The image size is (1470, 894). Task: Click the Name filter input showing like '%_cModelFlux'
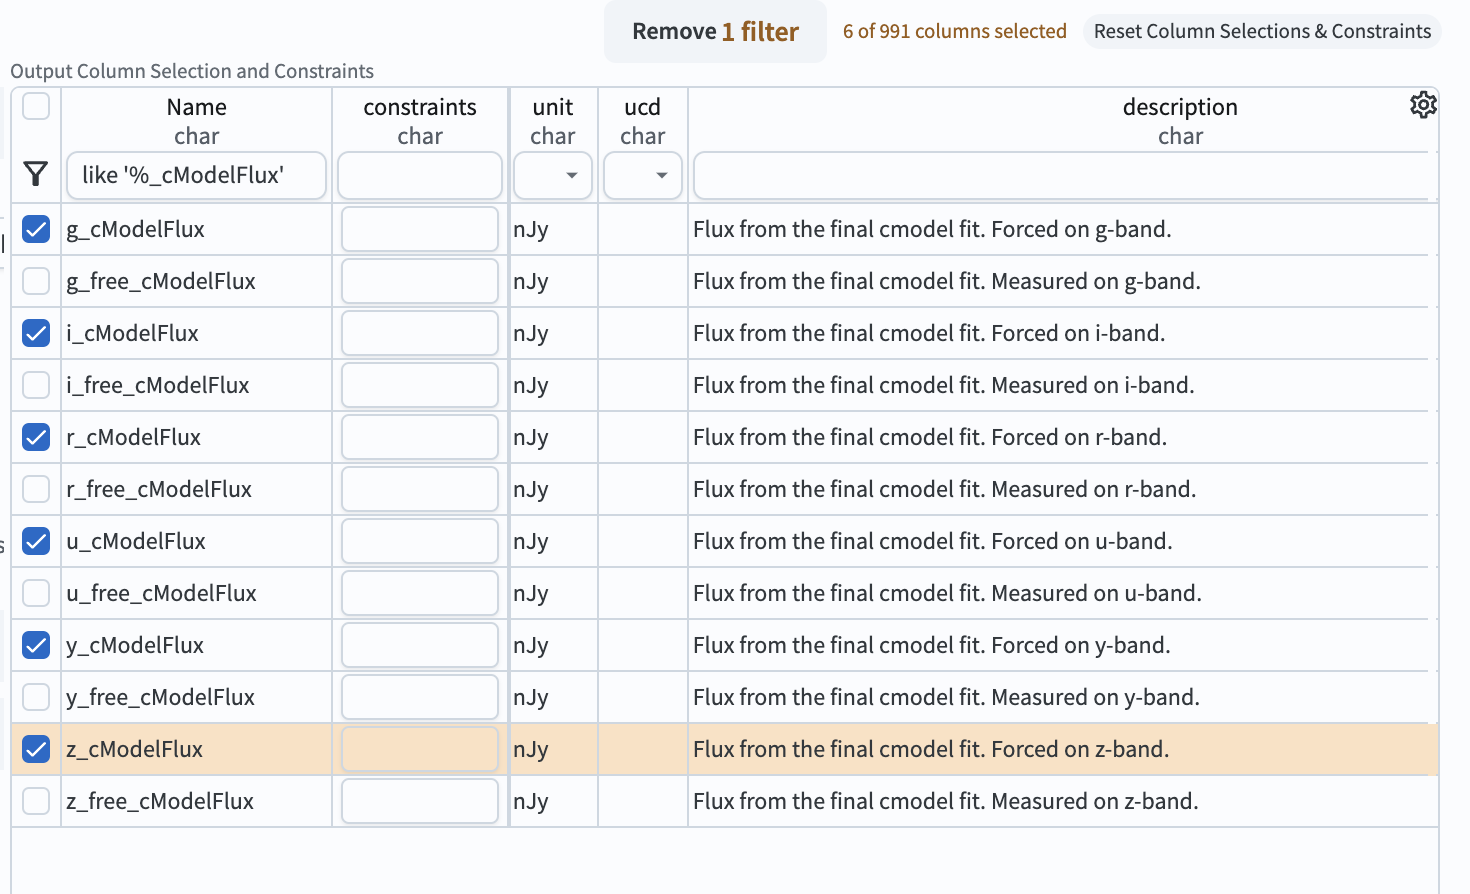[x=196, y=175]
